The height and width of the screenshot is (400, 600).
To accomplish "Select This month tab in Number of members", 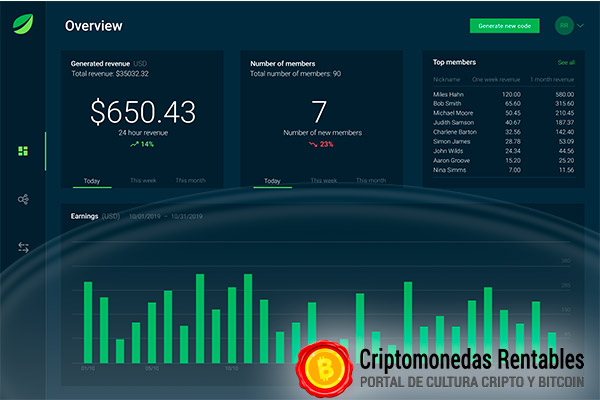I will 371,180.
